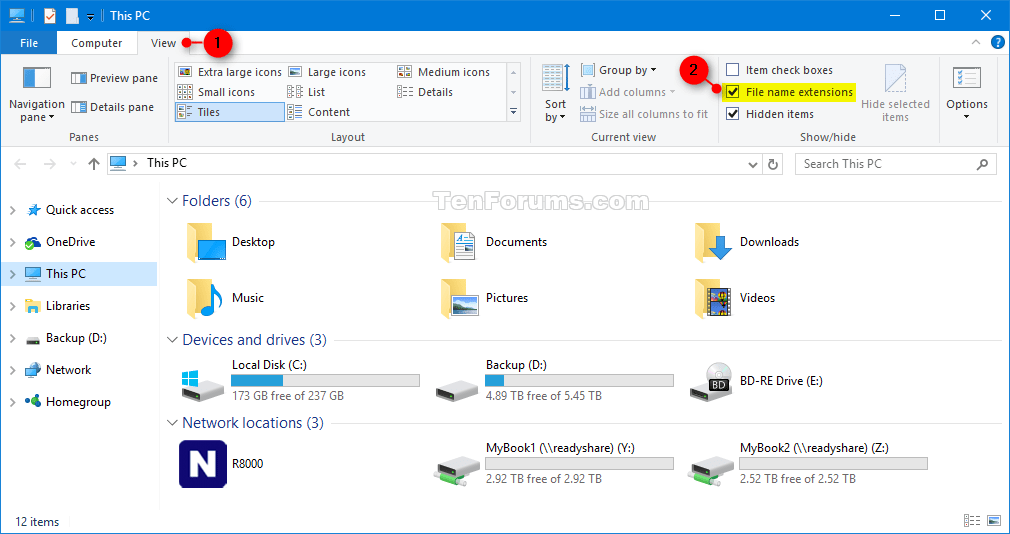Click Hide selected items button
The height and width of the screenshot is (534, 1010).
click(895, 94)
